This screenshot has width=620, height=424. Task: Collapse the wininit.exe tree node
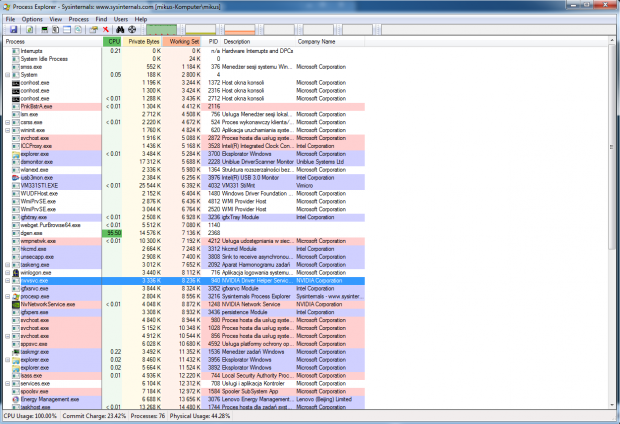(8, 130)
